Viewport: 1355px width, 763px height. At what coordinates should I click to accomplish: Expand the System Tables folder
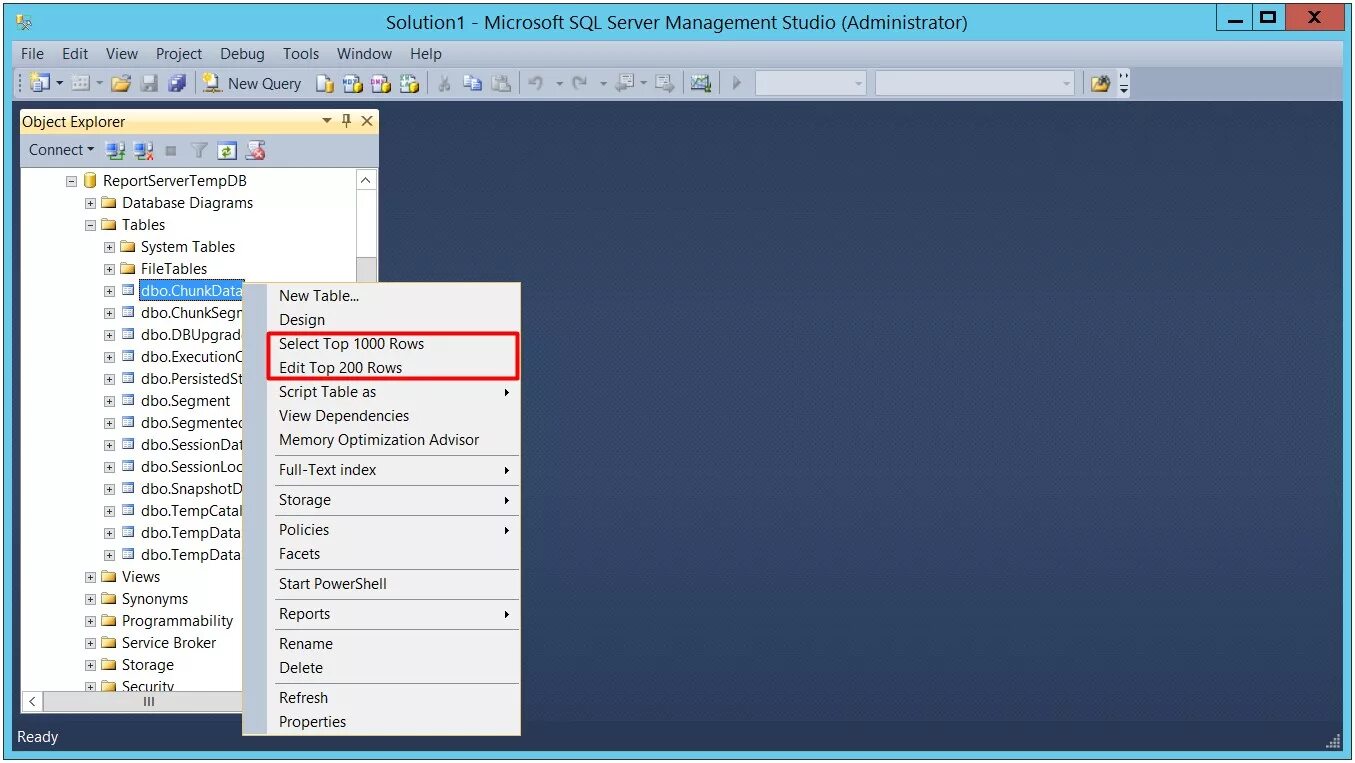[x=109, y=247]
